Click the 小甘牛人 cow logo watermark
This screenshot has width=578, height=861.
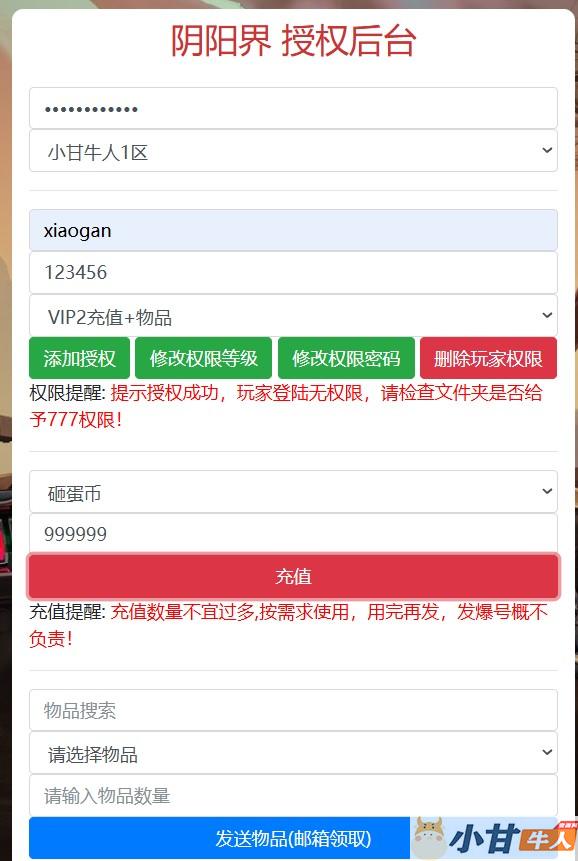(x=493, y=838)
